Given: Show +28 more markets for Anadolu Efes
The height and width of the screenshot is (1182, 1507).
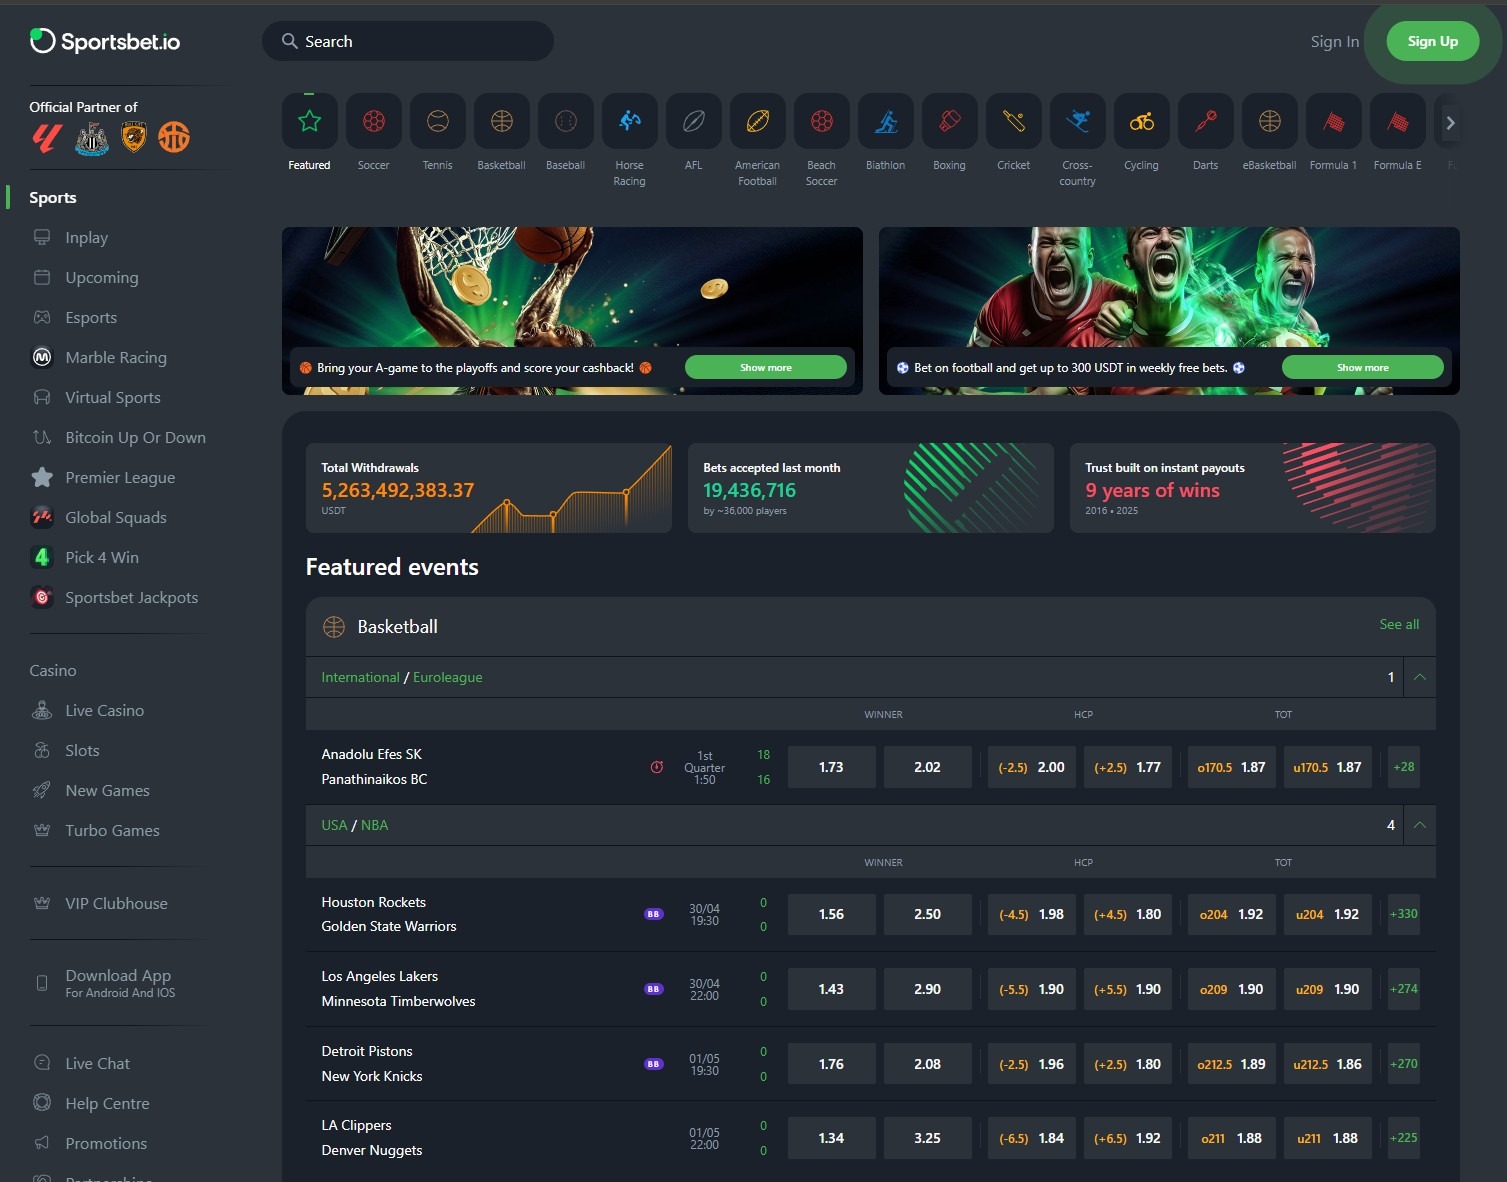Looking at the screenshot, I should [1404, 767].
